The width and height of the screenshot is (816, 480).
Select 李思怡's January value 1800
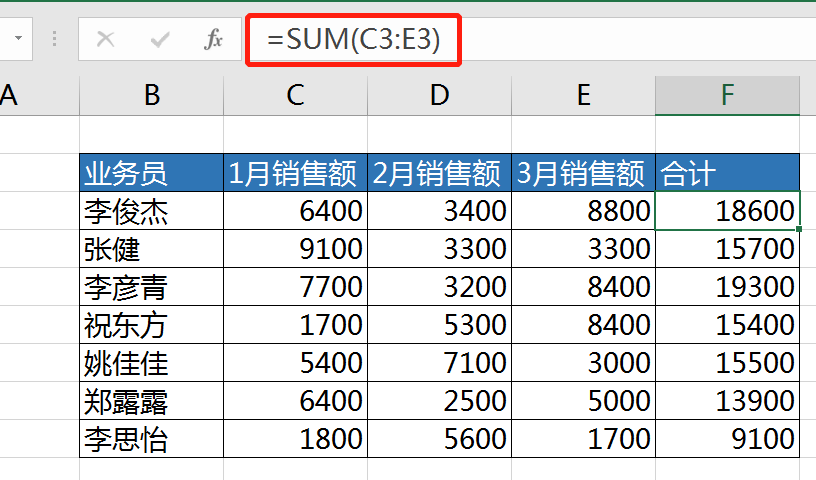click(x=296, y=438)
